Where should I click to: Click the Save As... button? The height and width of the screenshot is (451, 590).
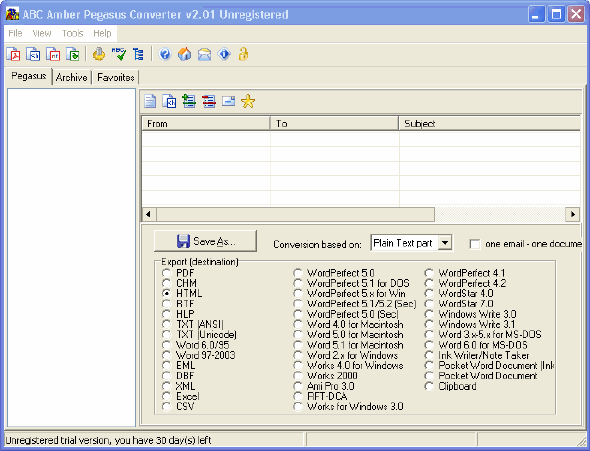[205, 241]
